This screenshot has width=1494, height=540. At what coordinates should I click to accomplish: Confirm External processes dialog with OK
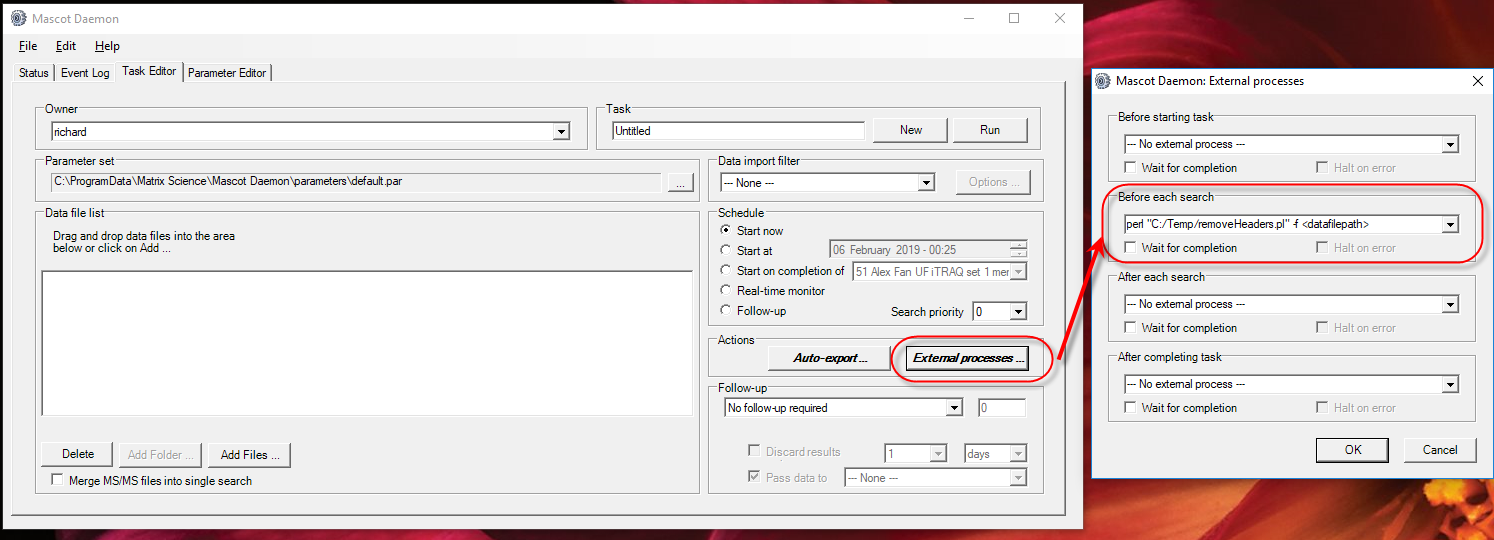[1352, 450]
